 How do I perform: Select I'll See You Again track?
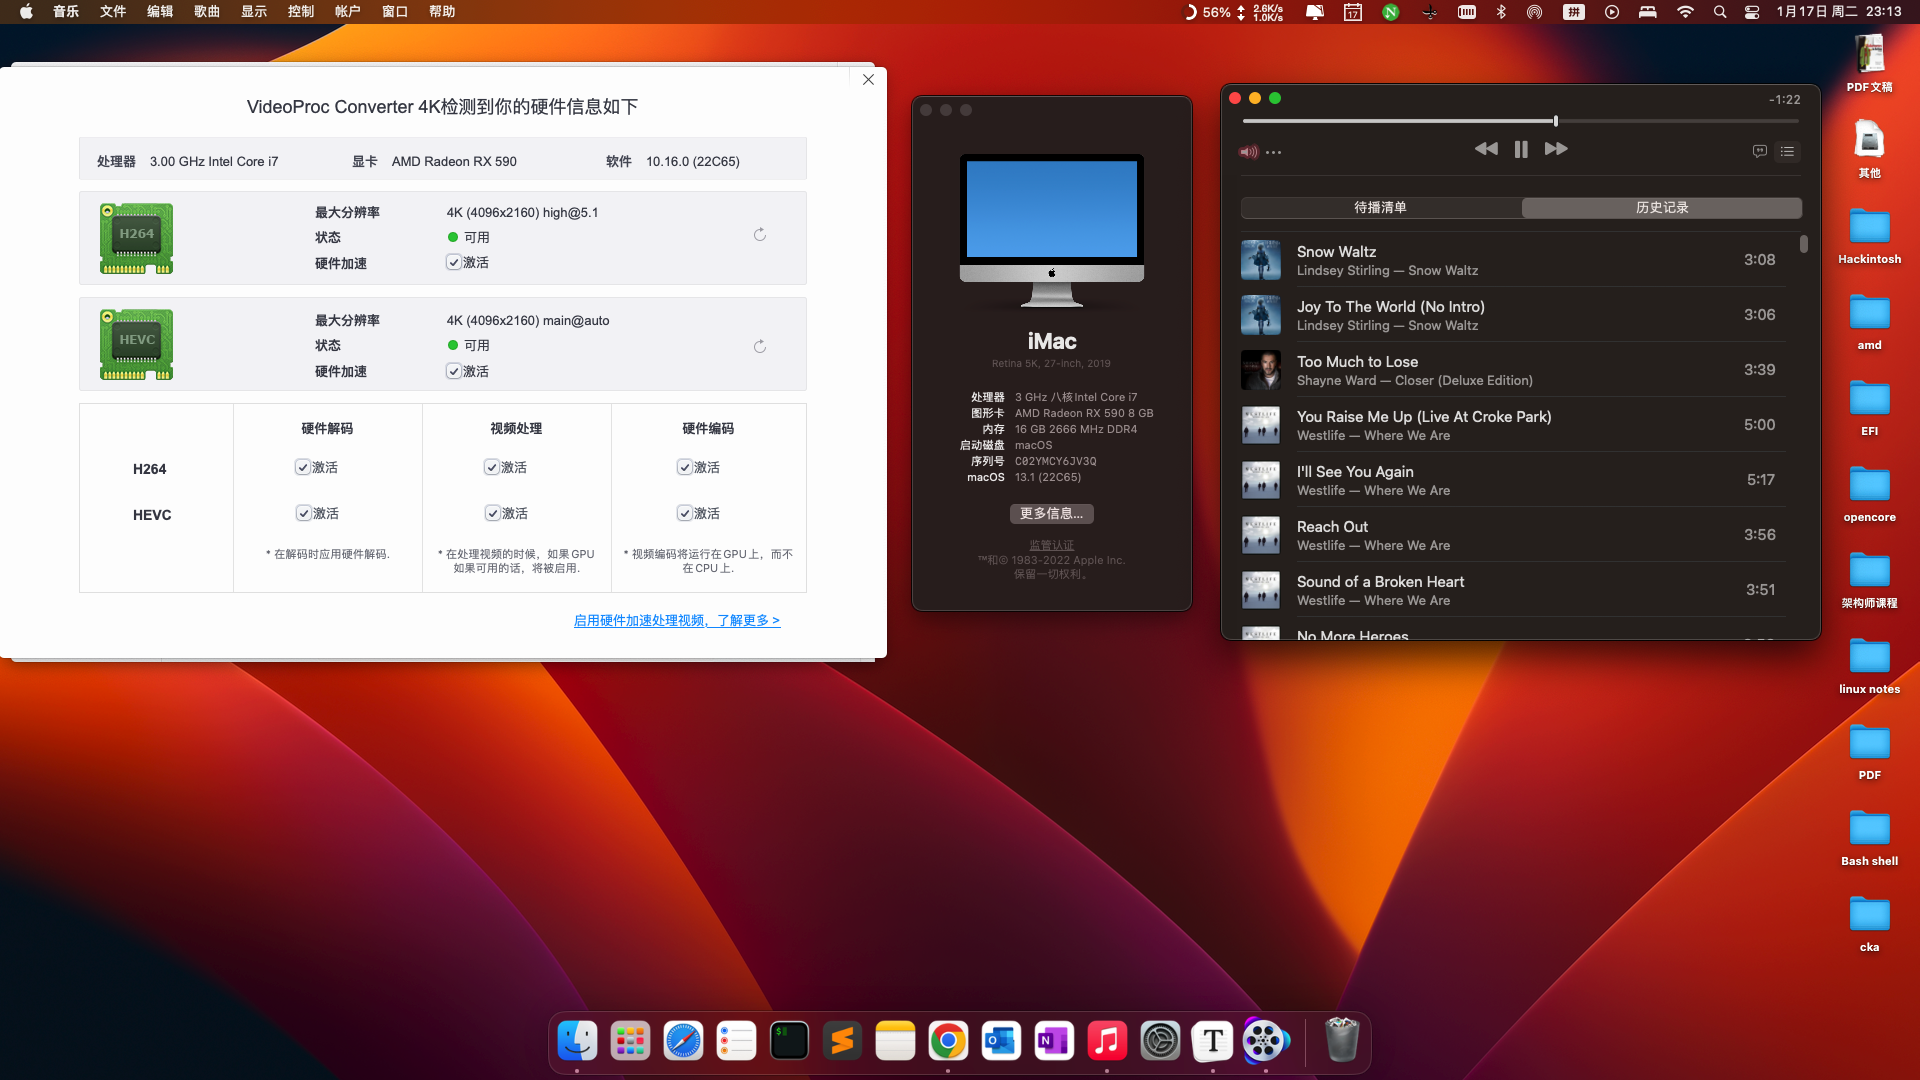[x=1511, y=480]
